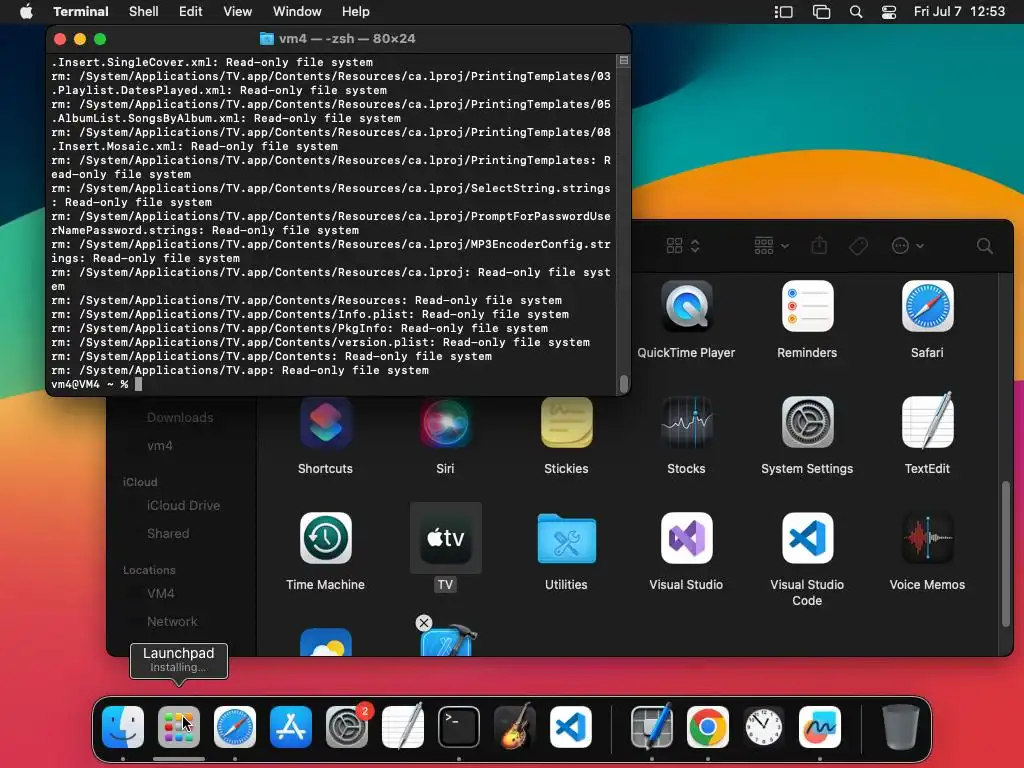
Task: Launch Safari from the Dock
Action: (235, 727)
